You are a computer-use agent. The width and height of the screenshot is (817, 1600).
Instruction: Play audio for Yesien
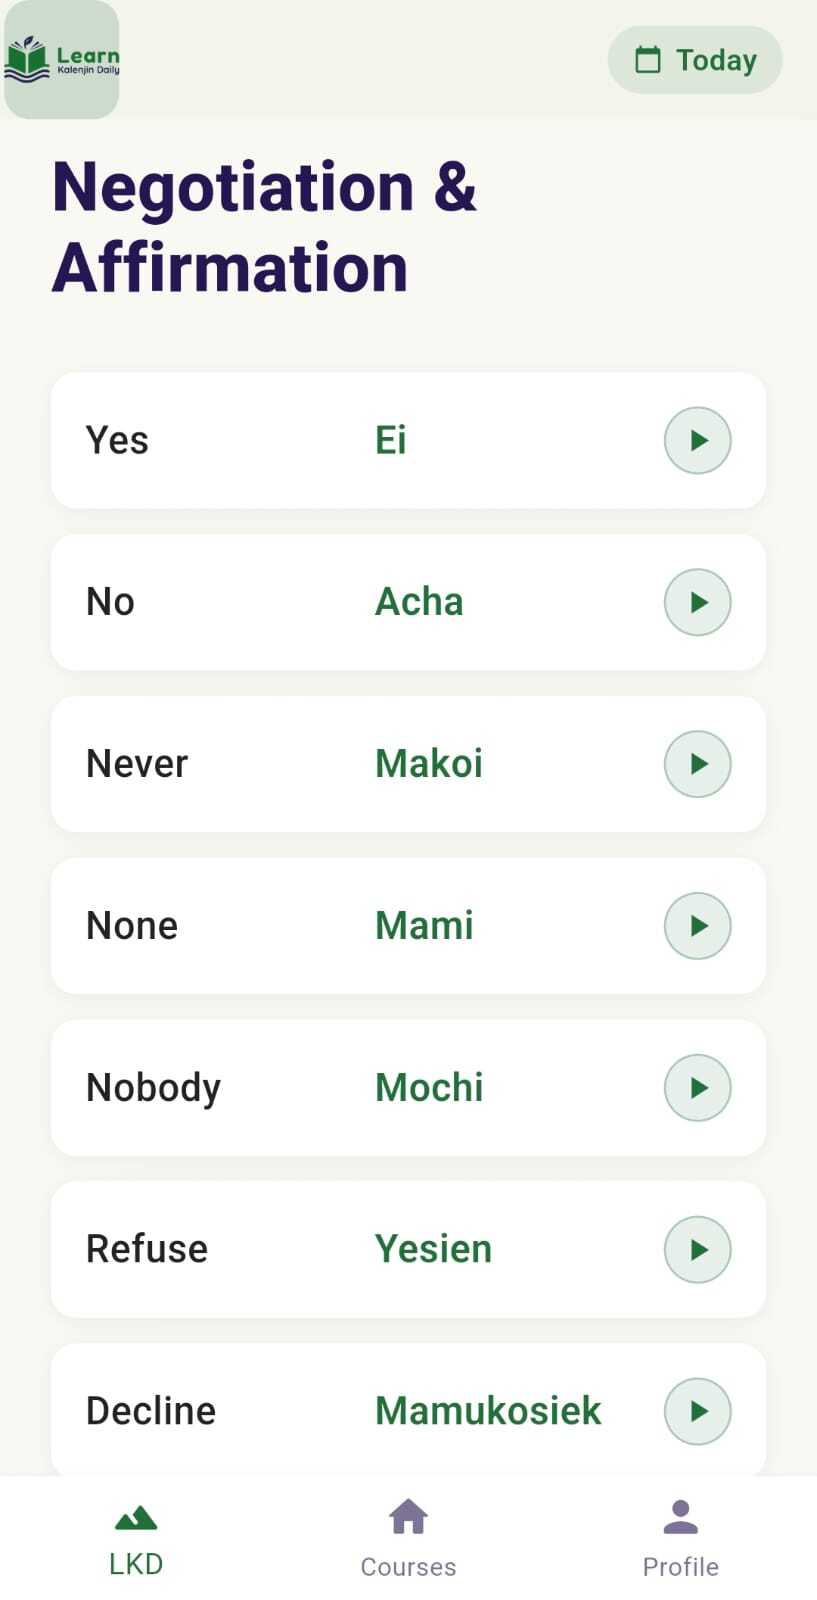pyautogui.click(x=697, y=1249)
